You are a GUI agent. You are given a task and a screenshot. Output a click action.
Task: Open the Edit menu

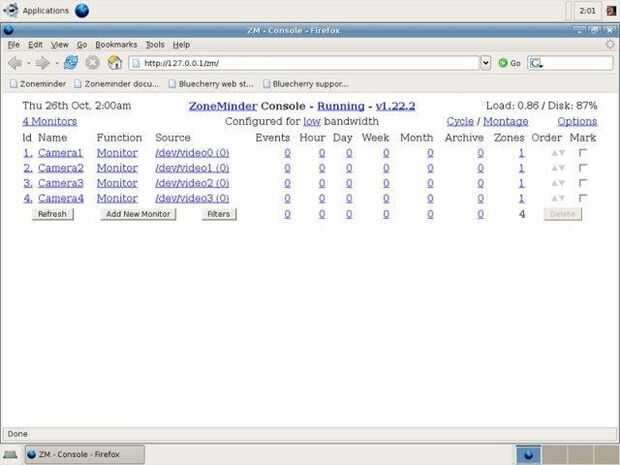pyautogui.click(x=35, y=45)
